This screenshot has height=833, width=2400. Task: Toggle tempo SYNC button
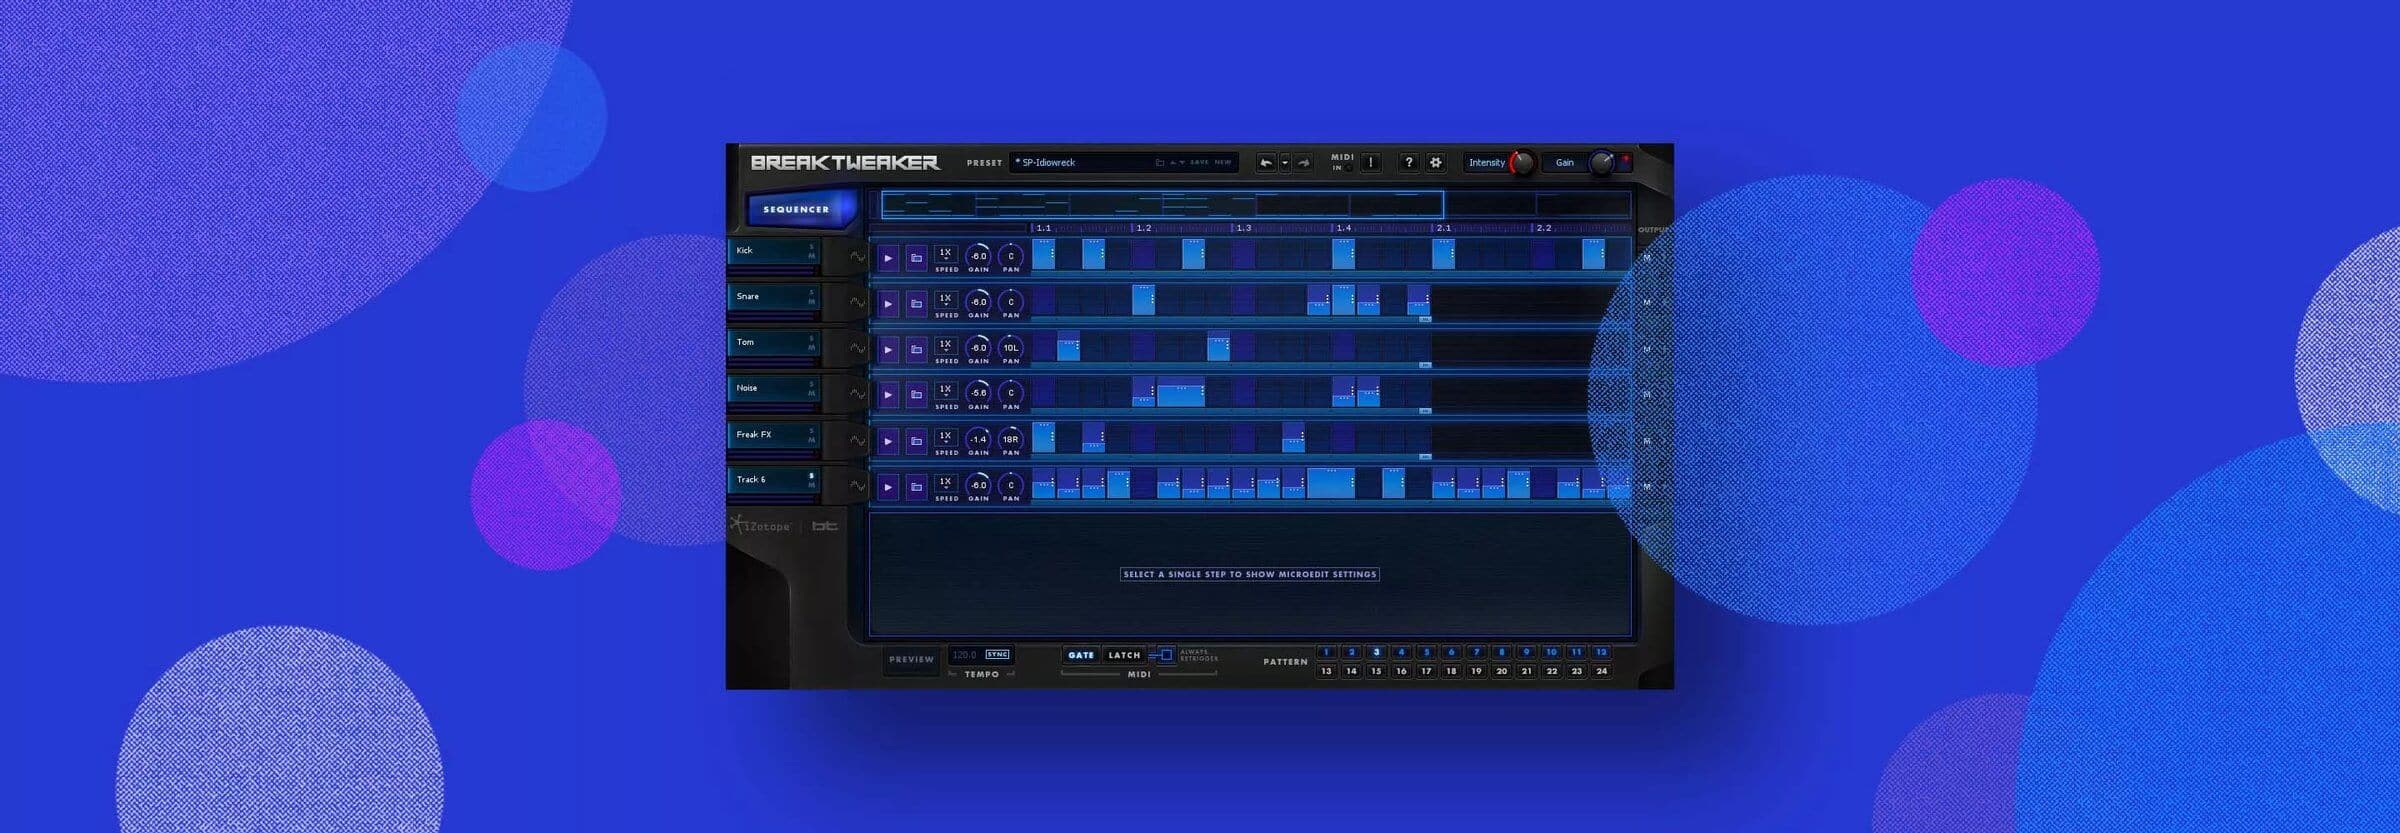[998, 654]
